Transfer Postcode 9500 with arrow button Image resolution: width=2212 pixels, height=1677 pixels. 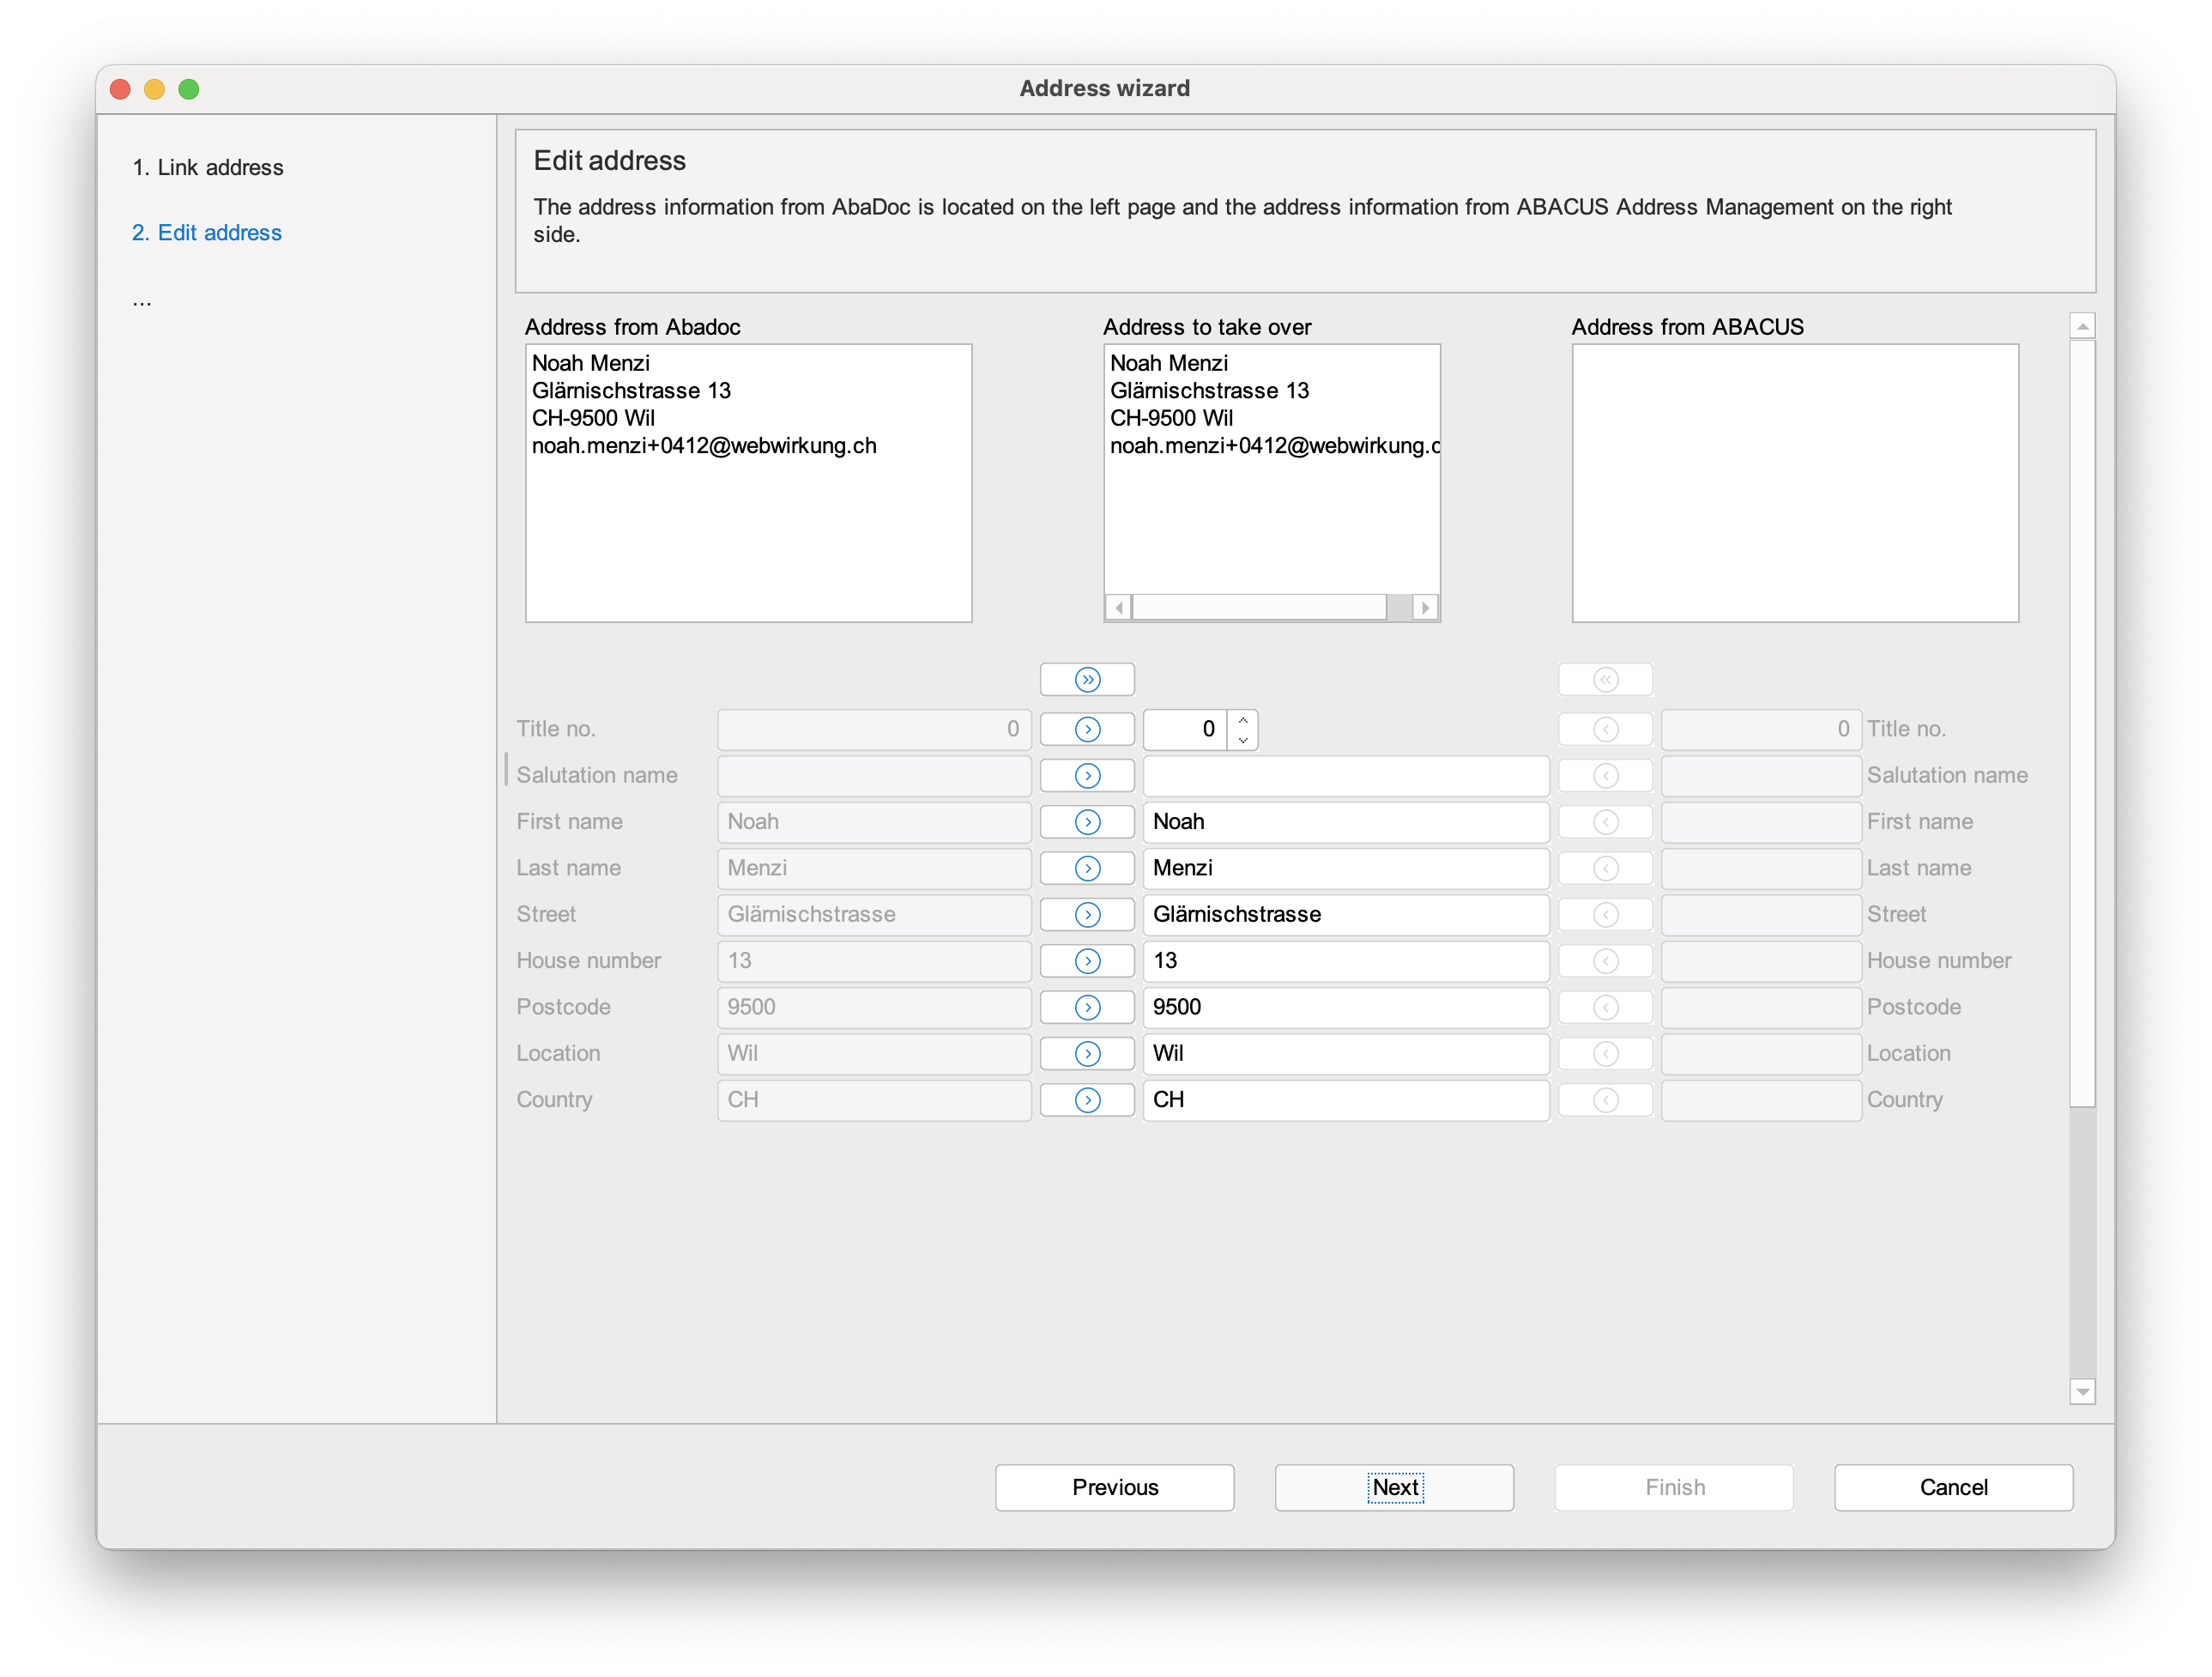pyautogui.click(x=1087, y=1007)
